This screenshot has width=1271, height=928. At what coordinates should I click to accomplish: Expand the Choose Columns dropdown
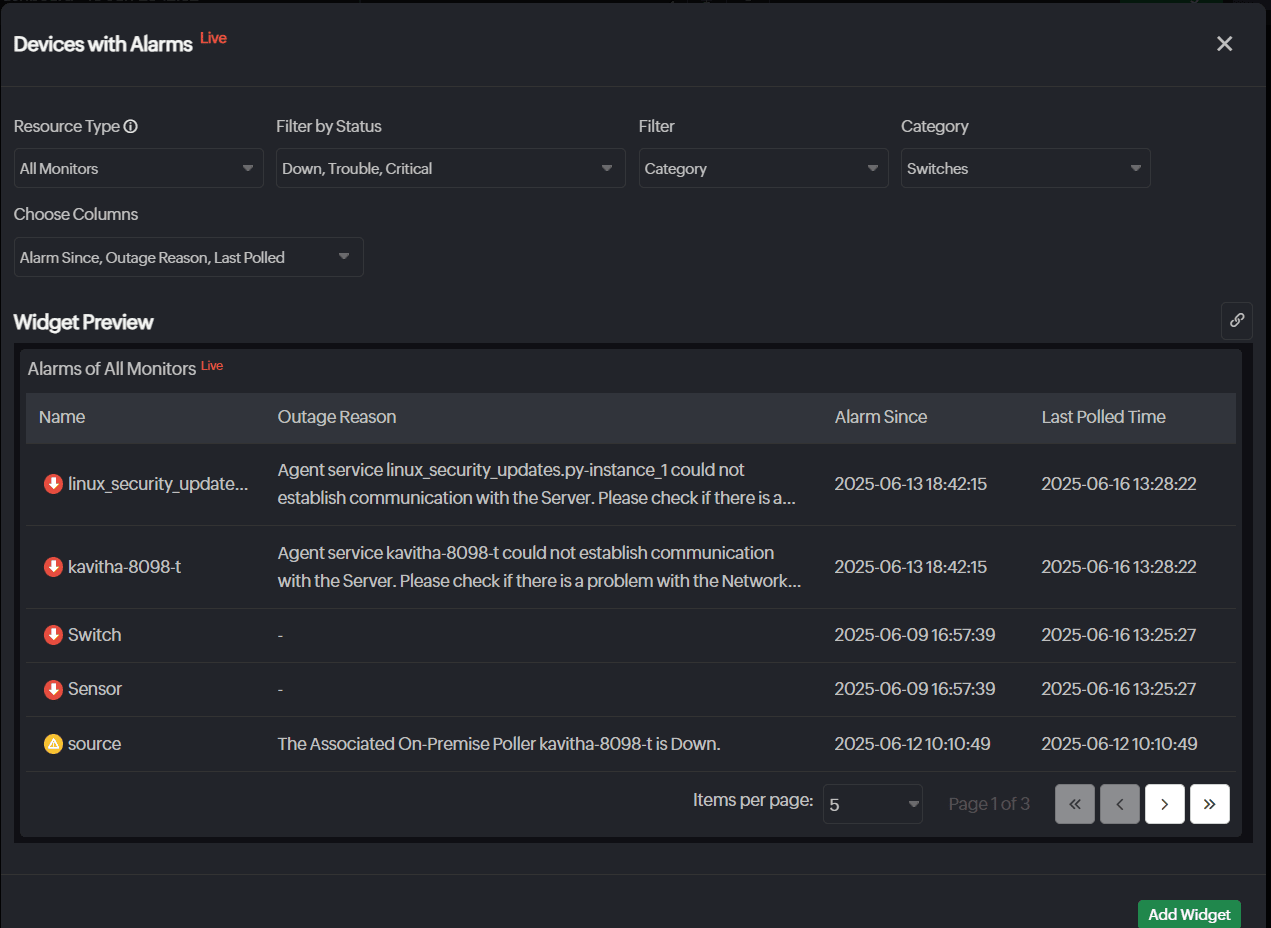[x=188, y=258]
